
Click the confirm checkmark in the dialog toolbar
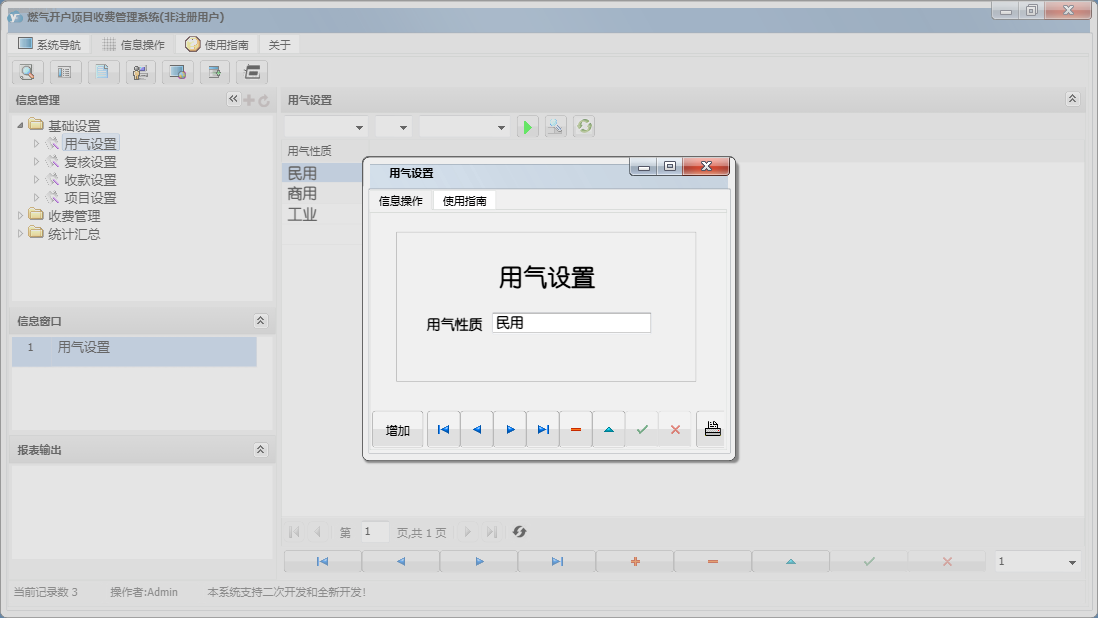click(x=643, y=428)
